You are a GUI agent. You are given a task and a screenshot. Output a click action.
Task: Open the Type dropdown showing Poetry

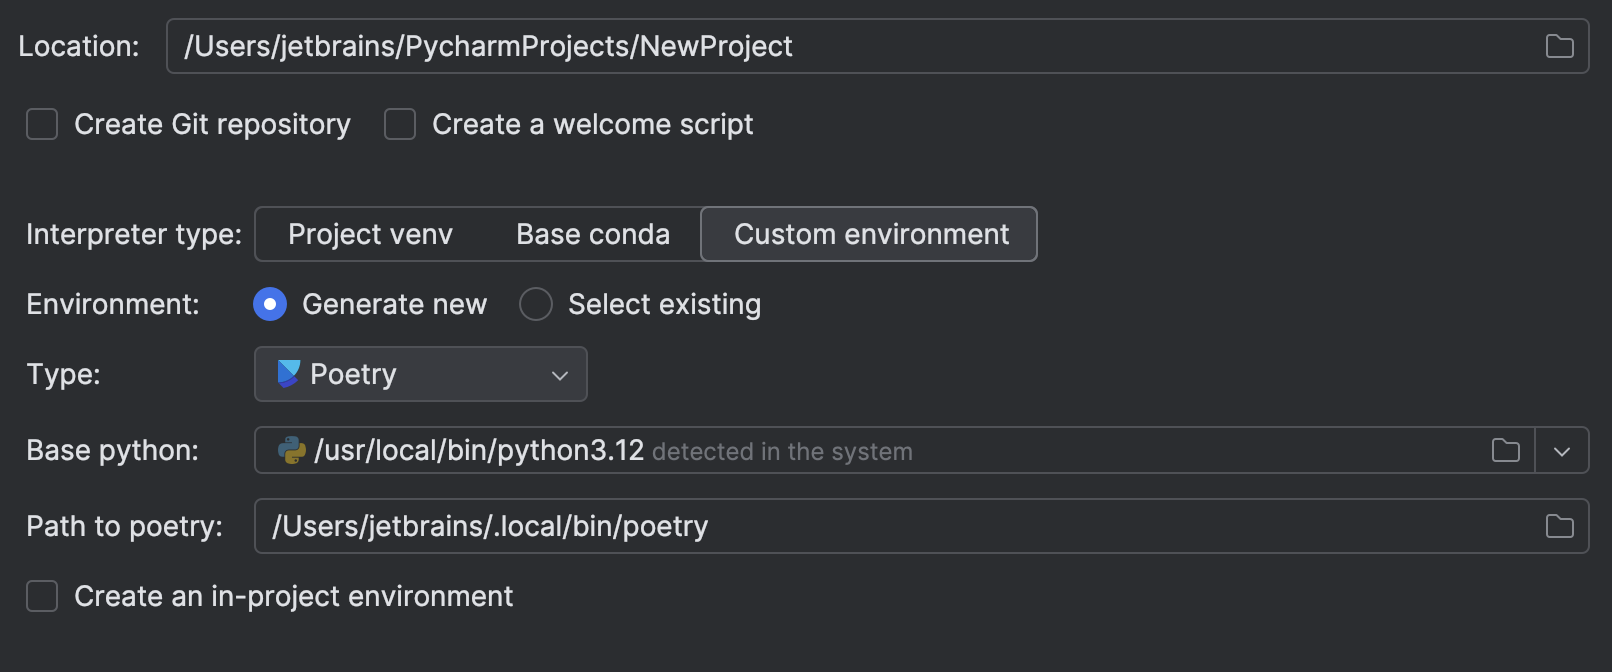click(420, 374)
